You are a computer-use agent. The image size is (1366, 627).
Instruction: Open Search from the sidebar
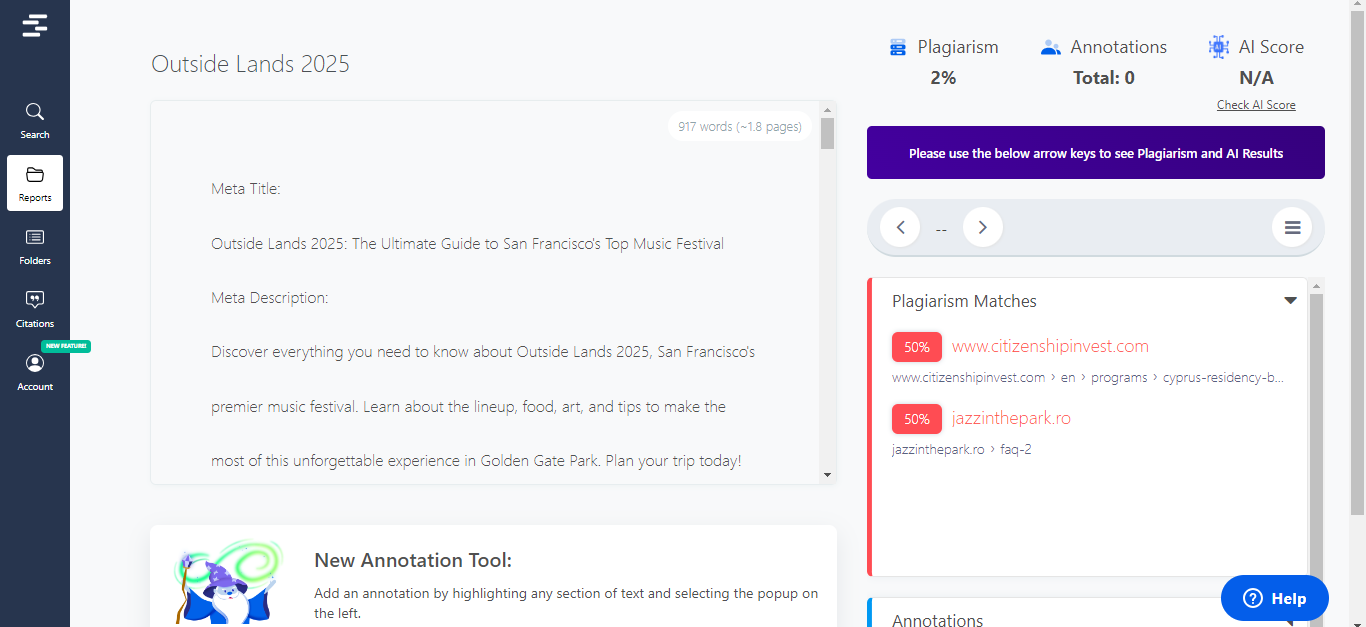coord(35,120)
